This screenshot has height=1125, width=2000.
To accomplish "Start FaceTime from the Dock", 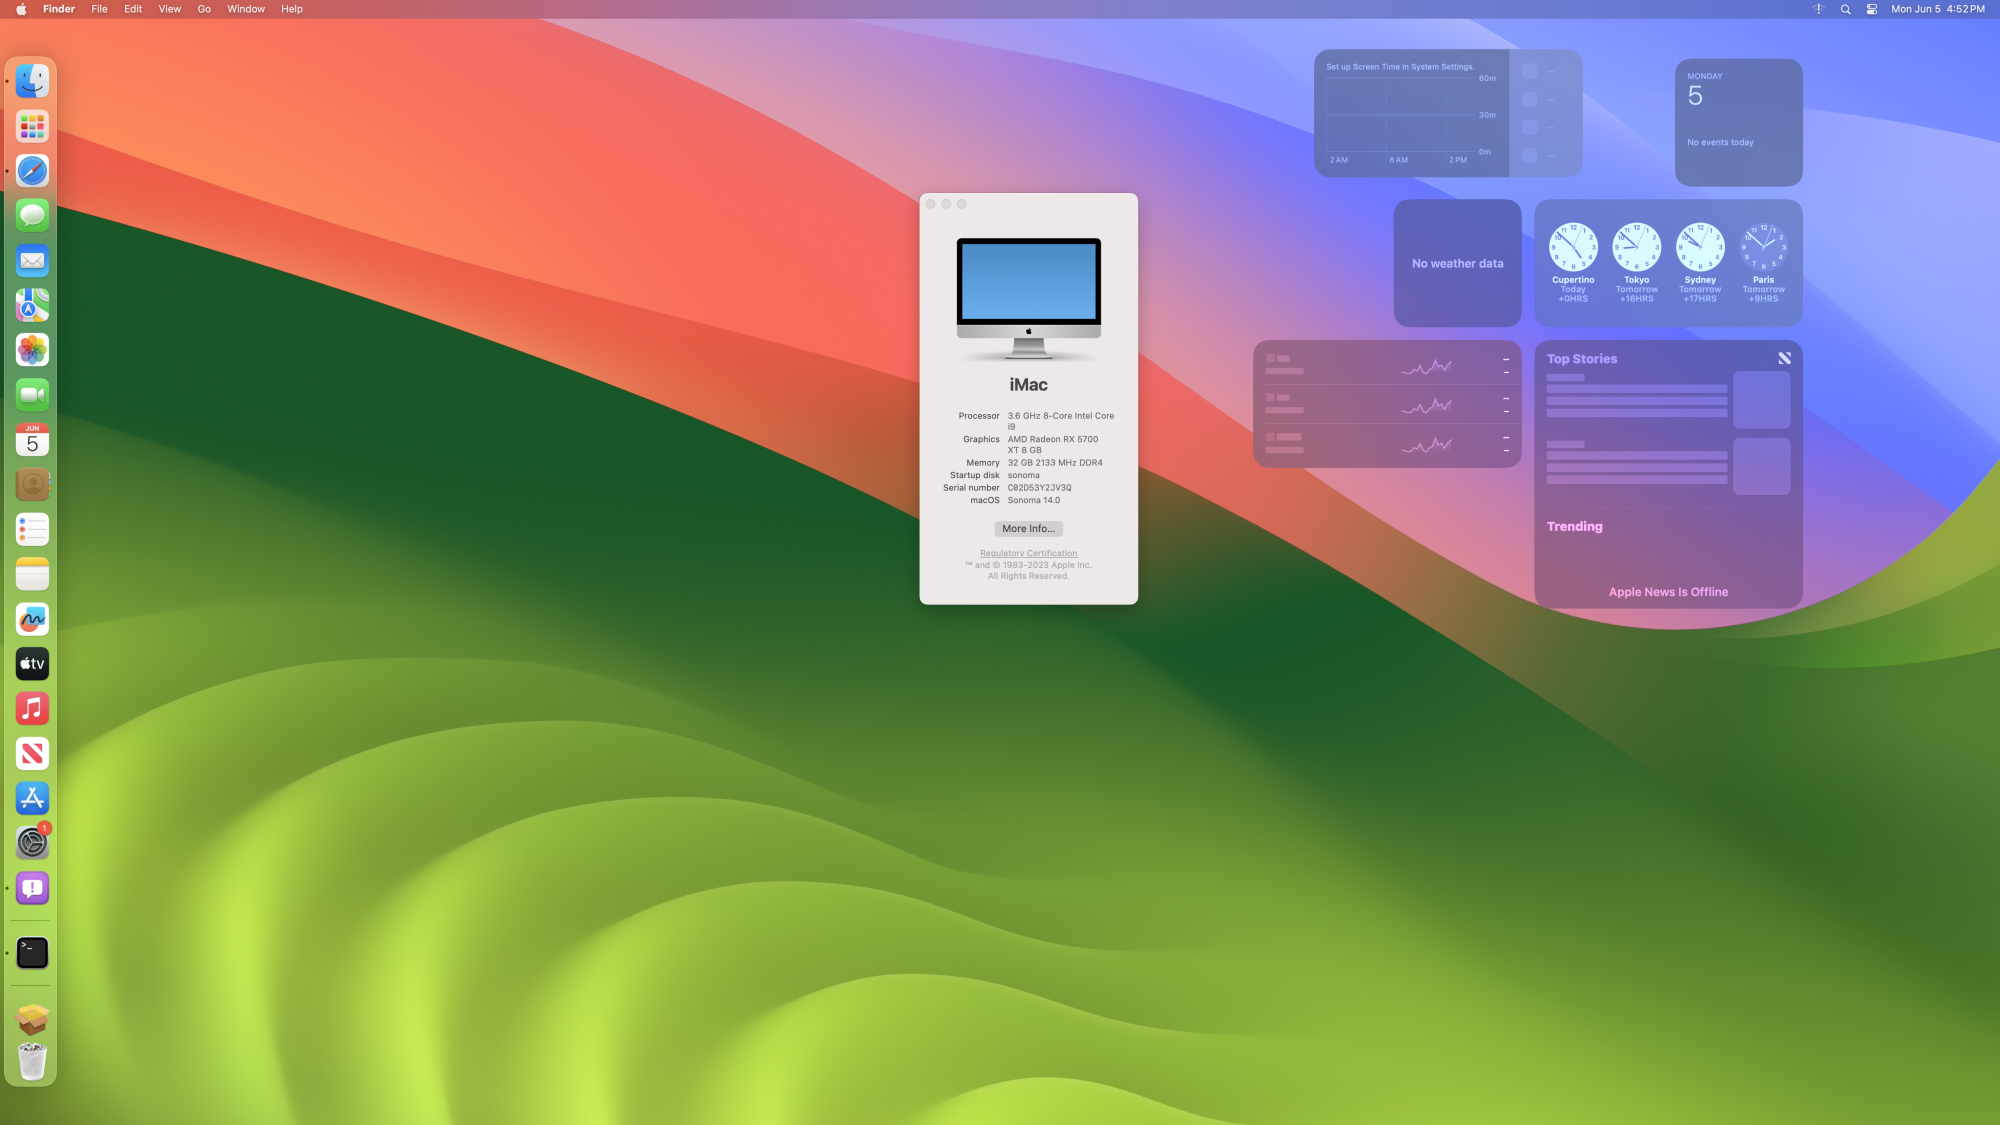I will click(32, 395).
